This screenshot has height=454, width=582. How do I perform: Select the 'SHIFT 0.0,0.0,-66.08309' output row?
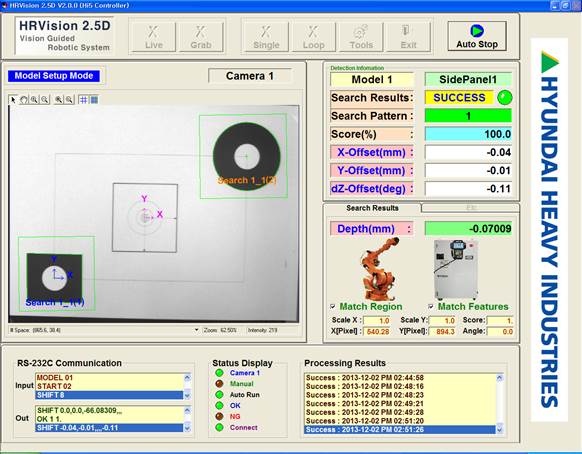click(109, 410)
